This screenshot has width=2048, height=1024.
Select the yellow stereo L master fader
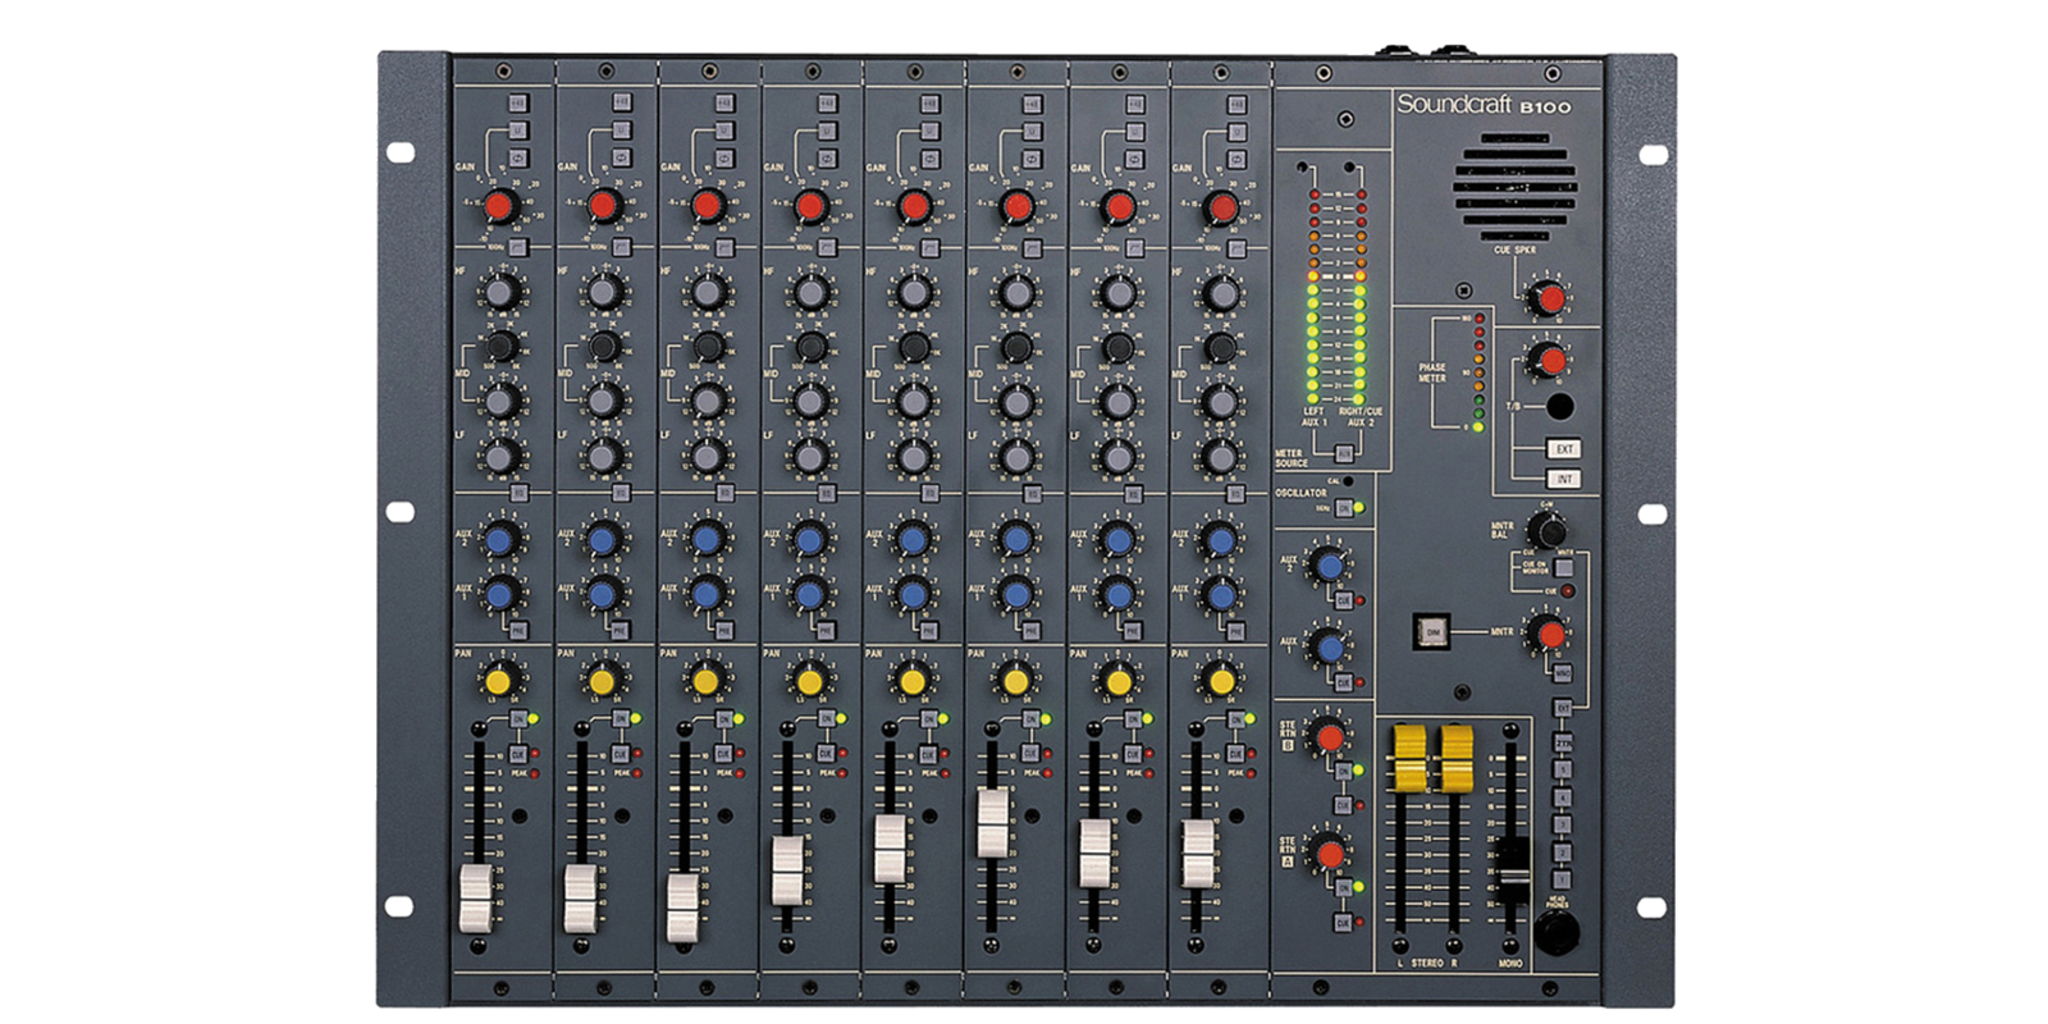point(1410,758)
